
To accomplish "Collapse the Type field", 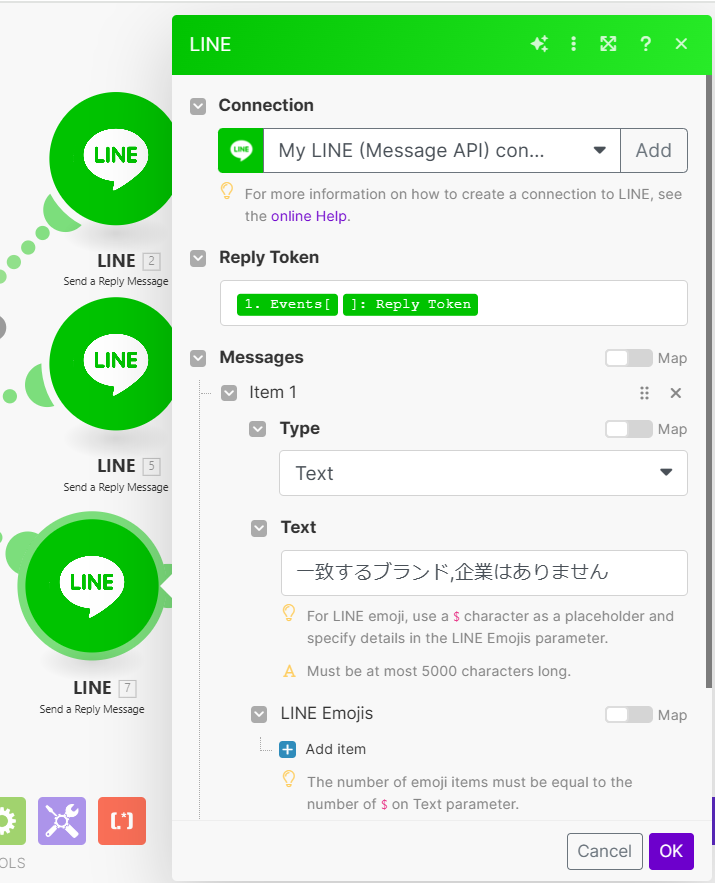I will point(258,429).
